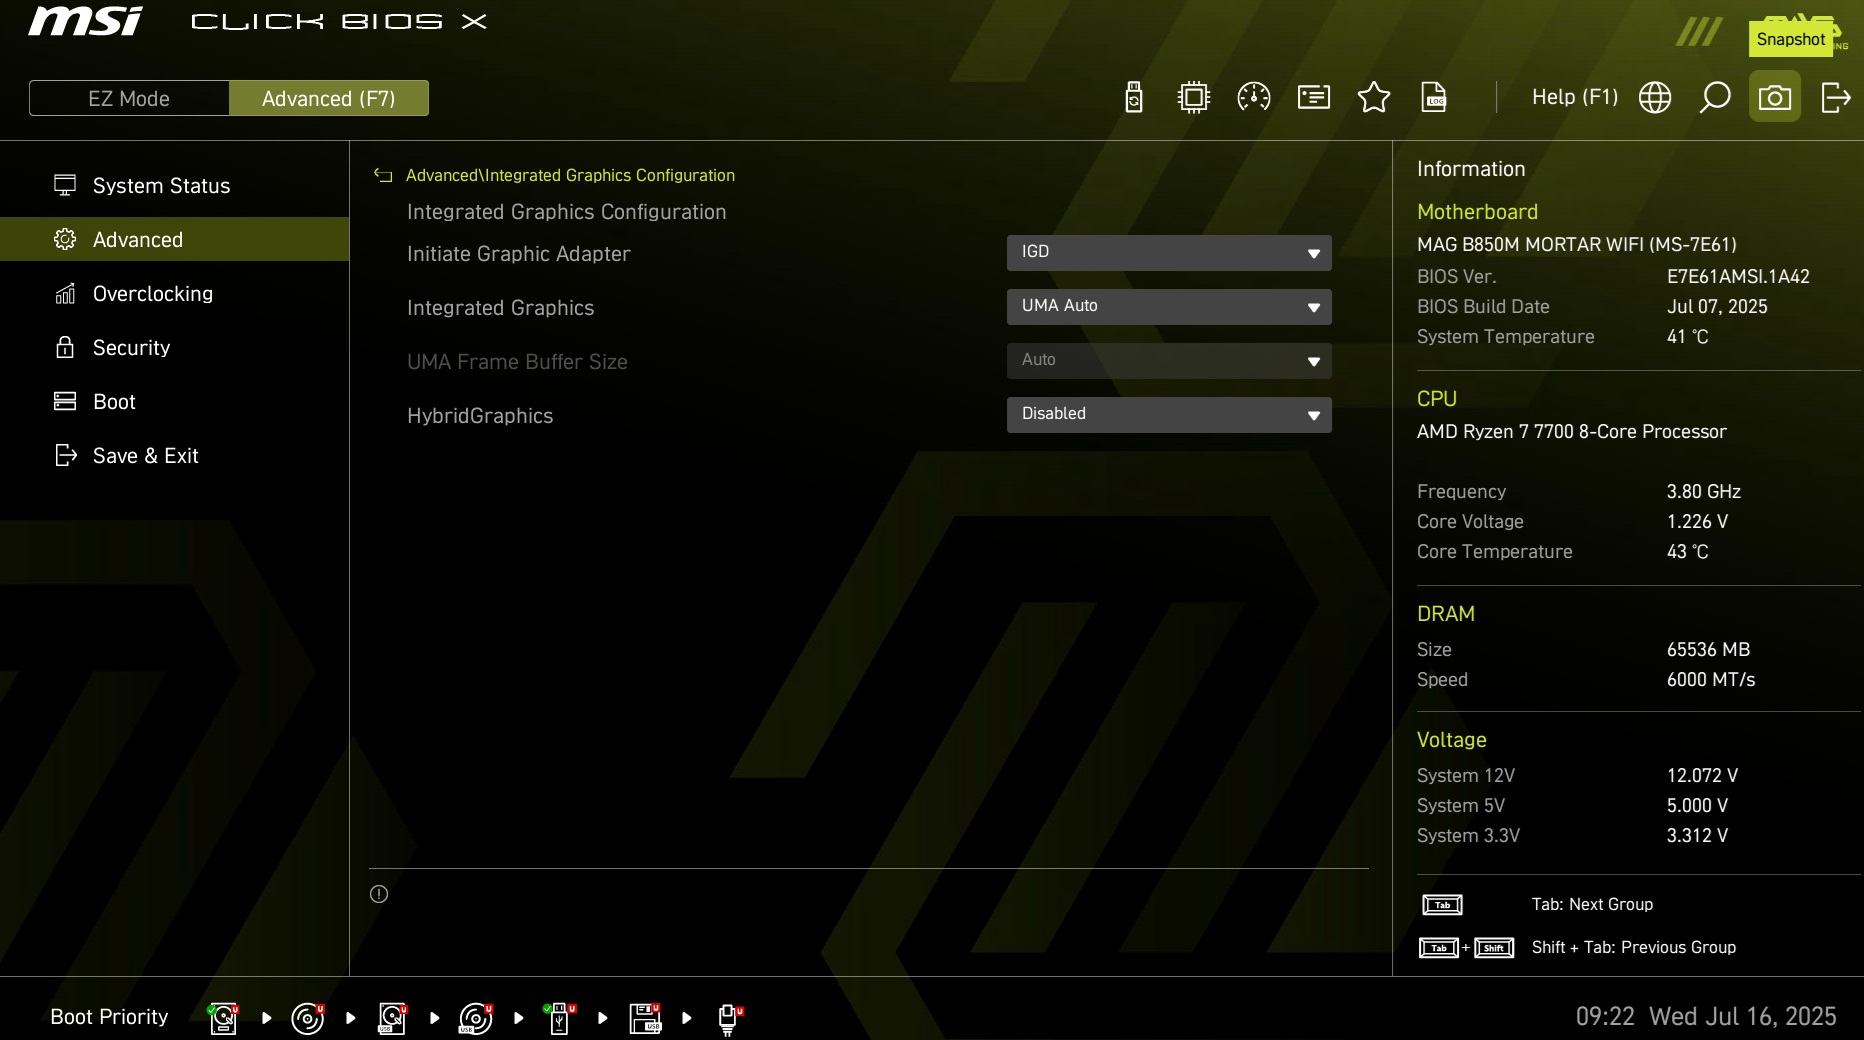
Task: Click the Core Voltage 1.226 V value
Action: coord(1697,522)
